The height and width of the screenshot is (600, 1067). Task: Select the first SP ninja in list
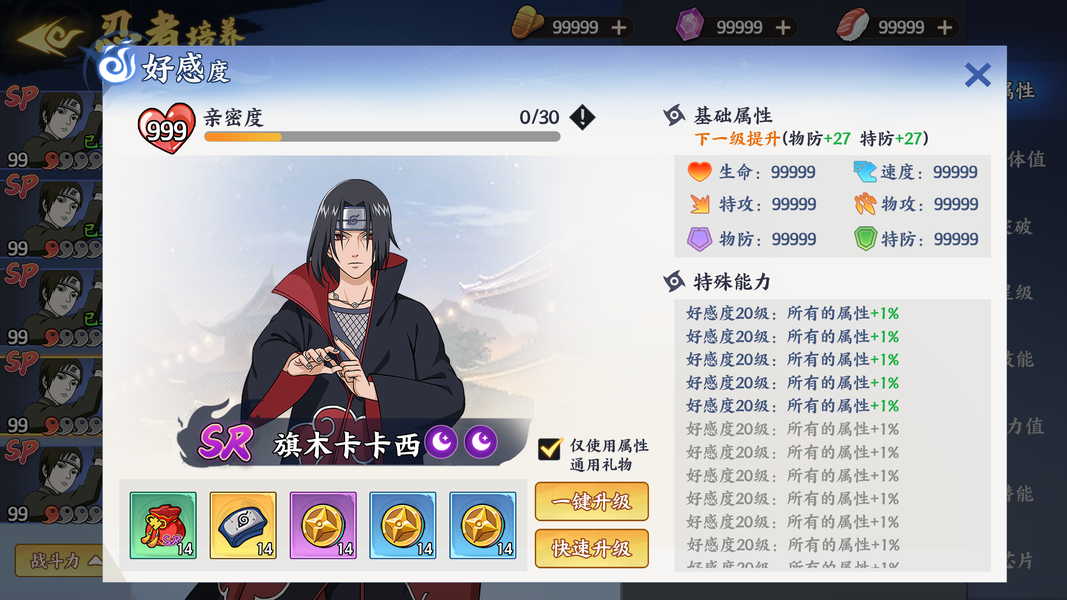pyautogui.click(x=52, y=129)
